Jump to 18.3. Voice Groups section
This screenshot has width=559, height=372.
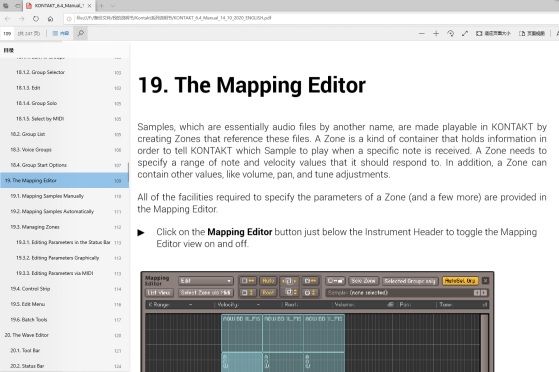pyautogui.click(x=64, y=149)
